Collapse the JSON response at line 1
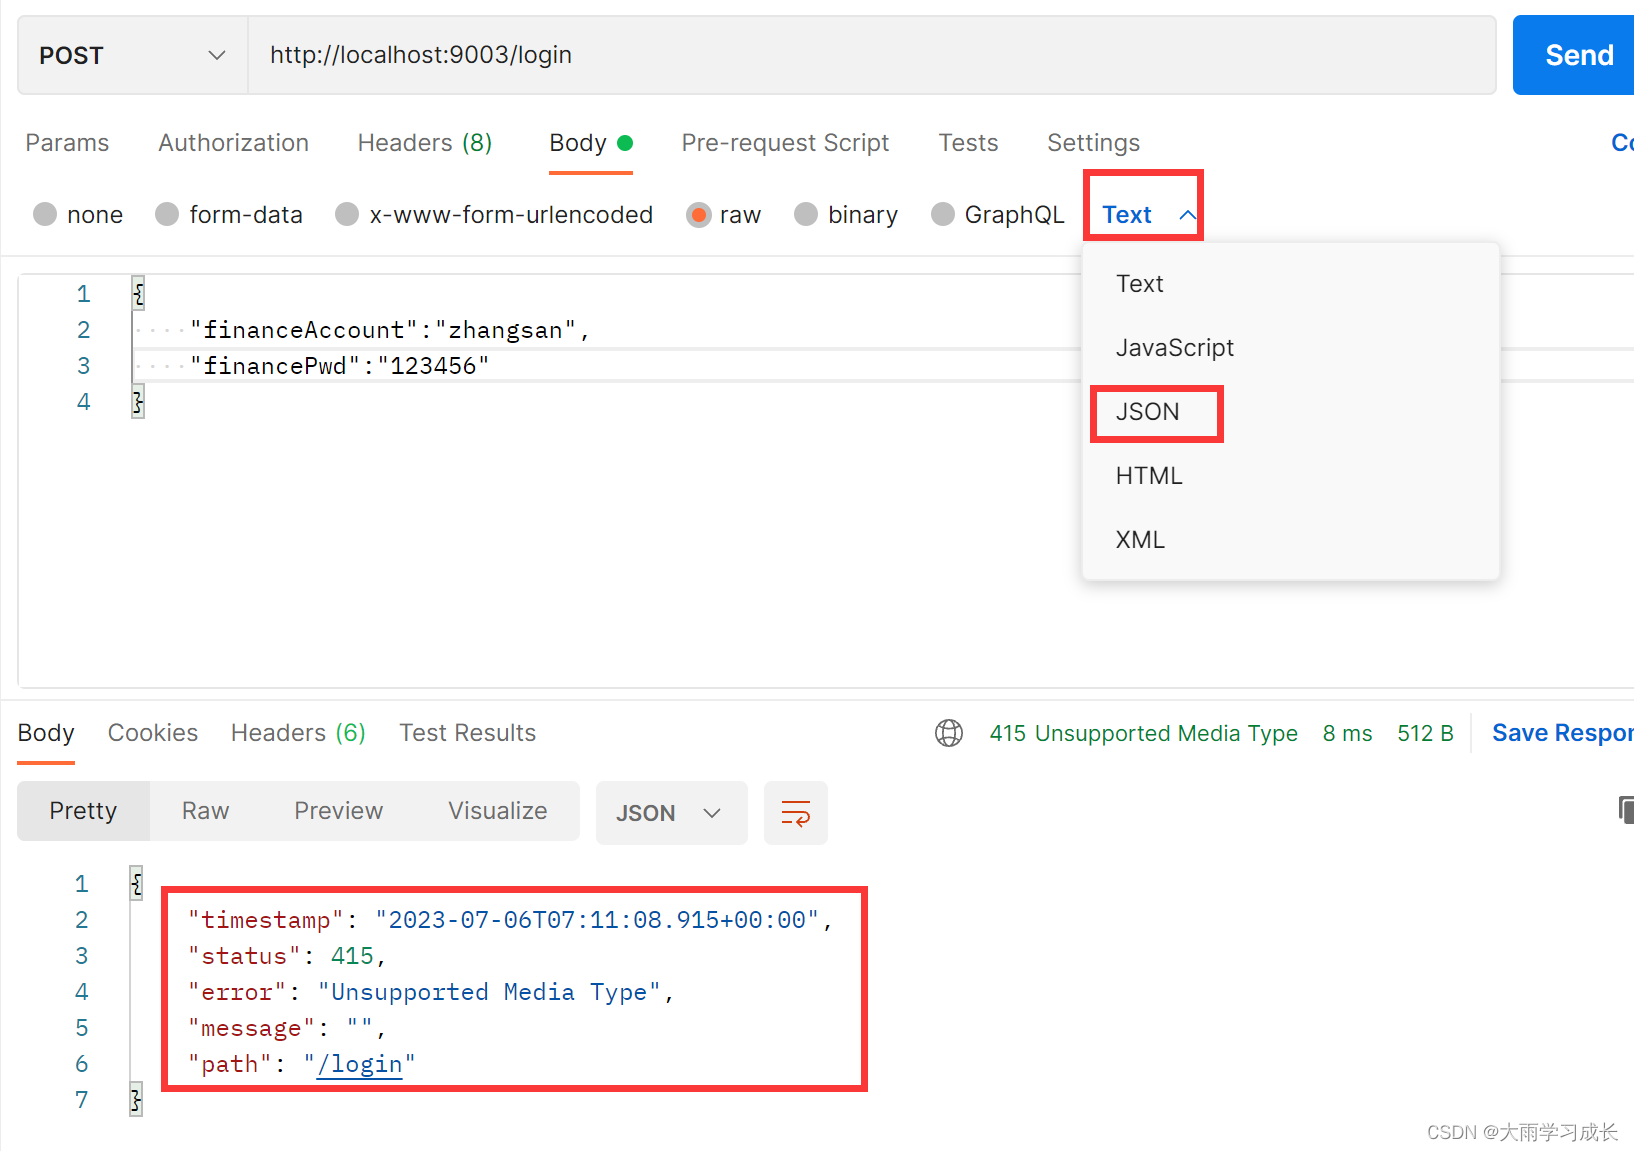Screen dimensions: 1634x1151 pyautogui.click(x=135, y=883)
